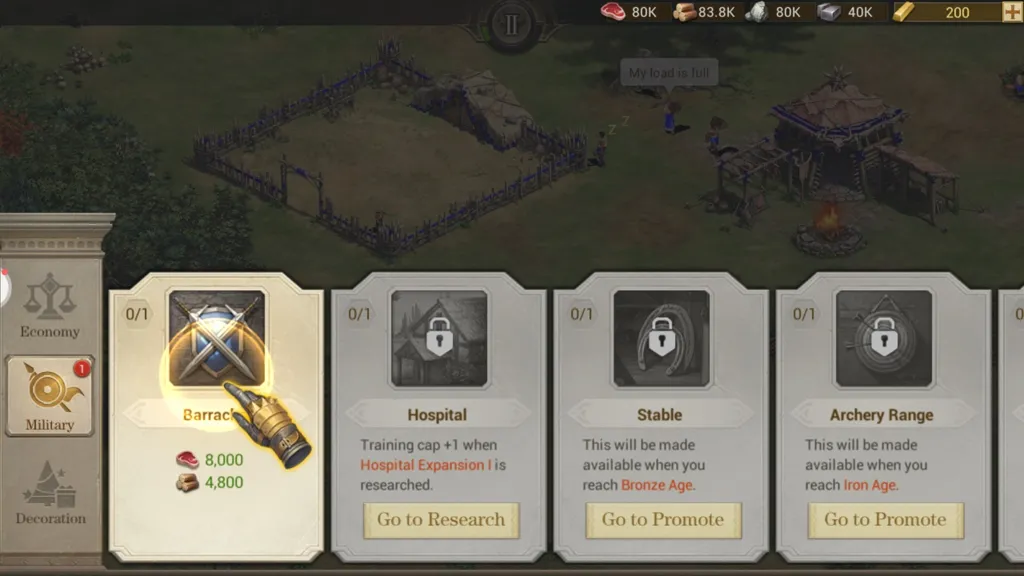Switch to the Military category tab

pos(50,396)
